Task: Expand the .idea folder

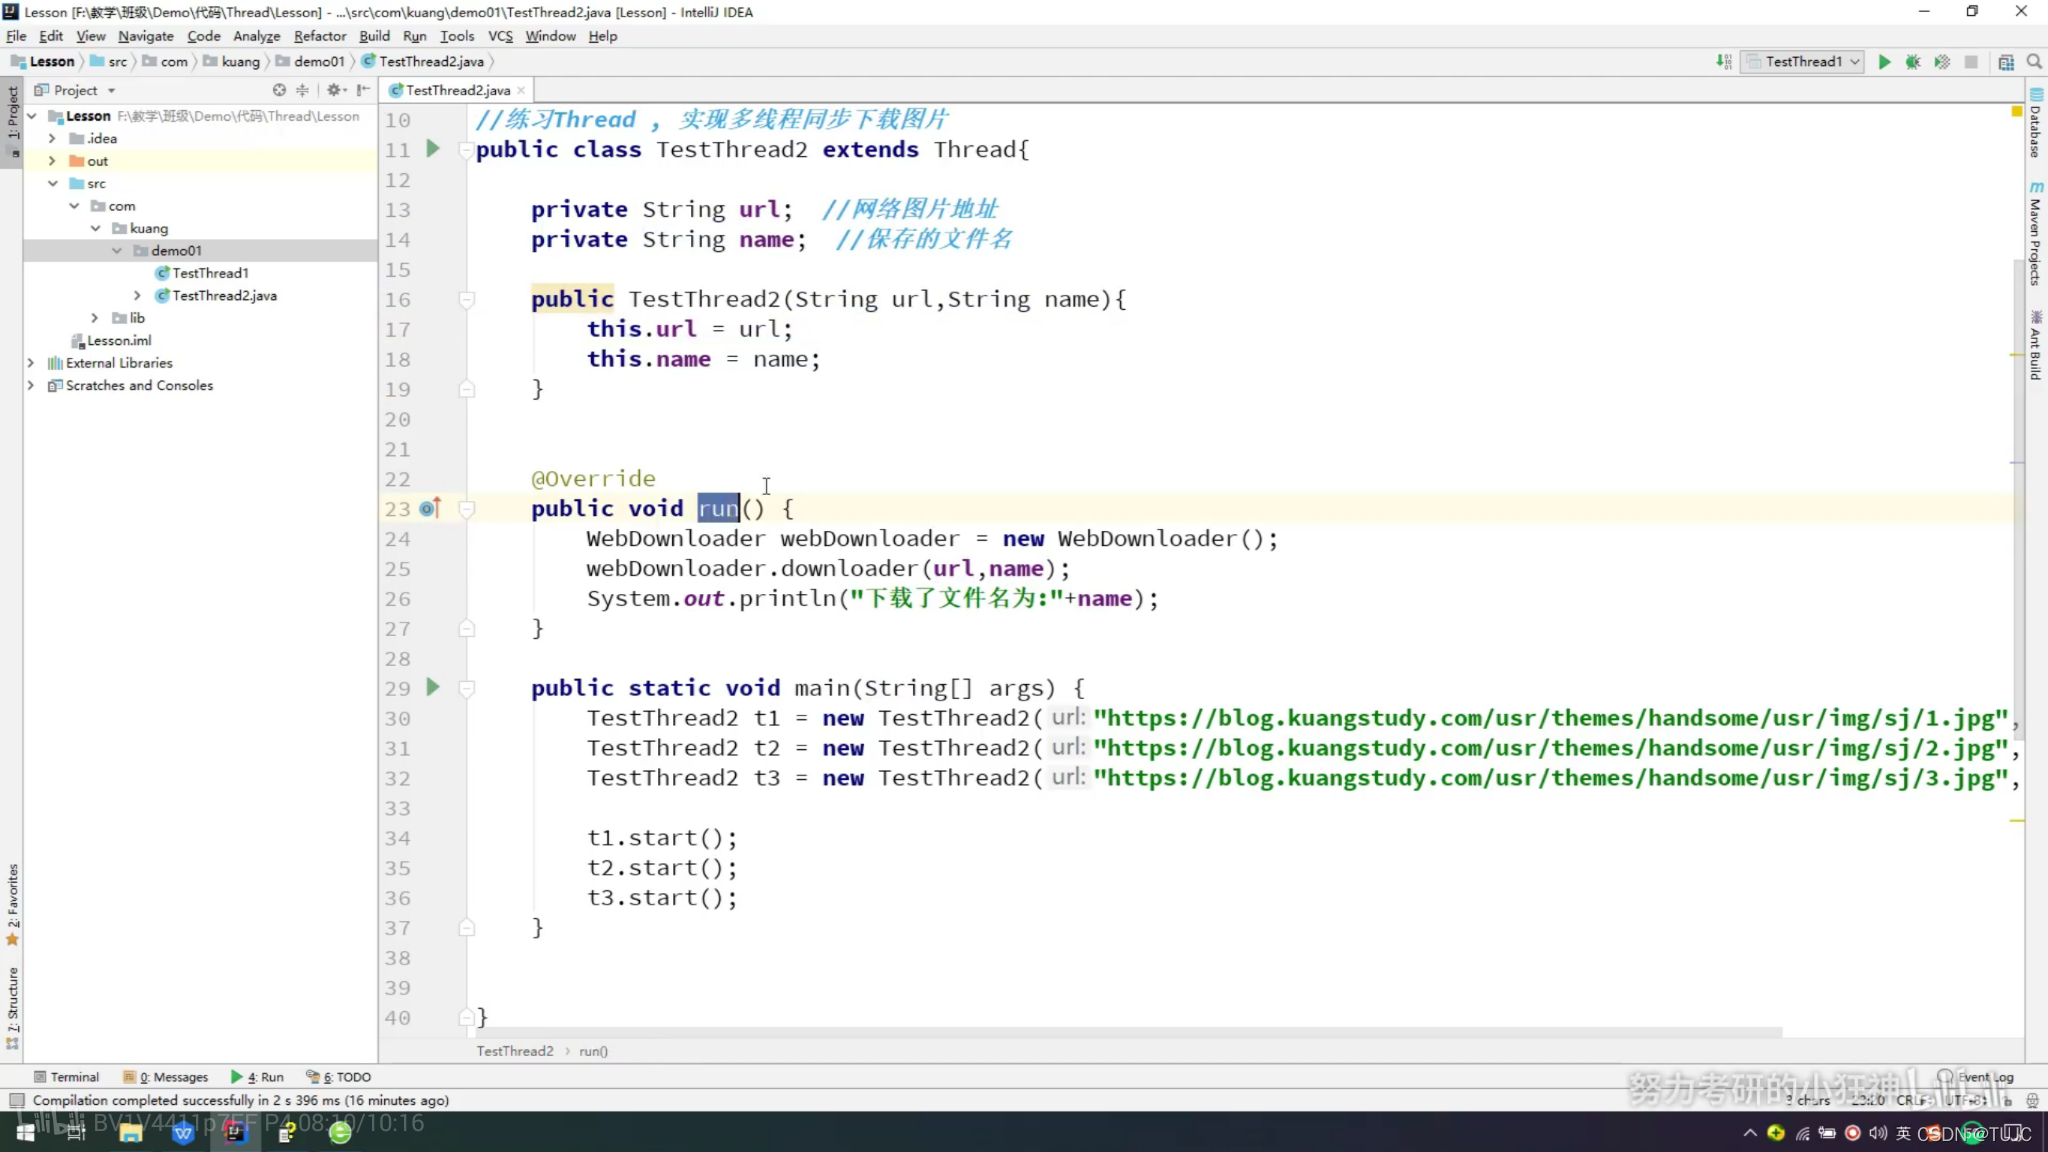Action: 52,138
